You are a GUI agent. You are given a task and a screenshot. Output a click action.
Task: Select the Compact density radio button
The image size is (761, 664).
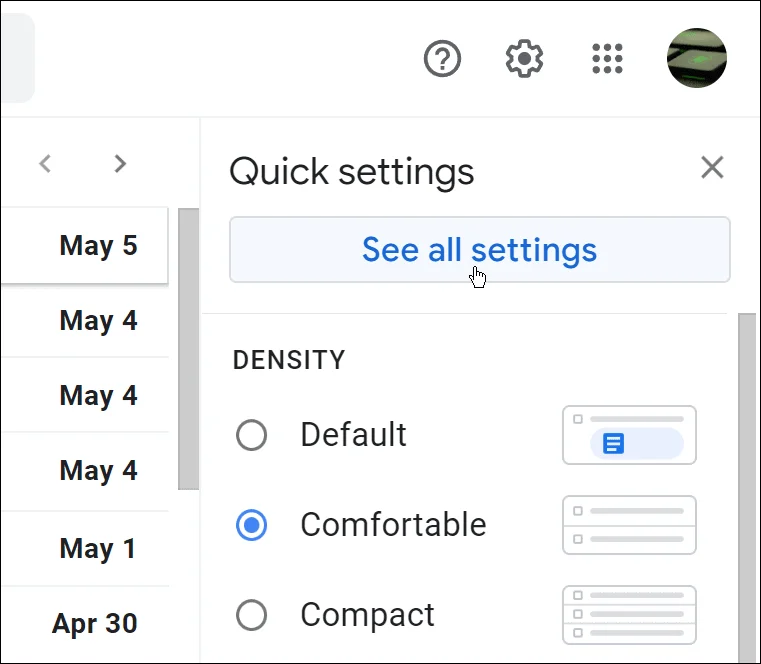(x=251, y=615)
